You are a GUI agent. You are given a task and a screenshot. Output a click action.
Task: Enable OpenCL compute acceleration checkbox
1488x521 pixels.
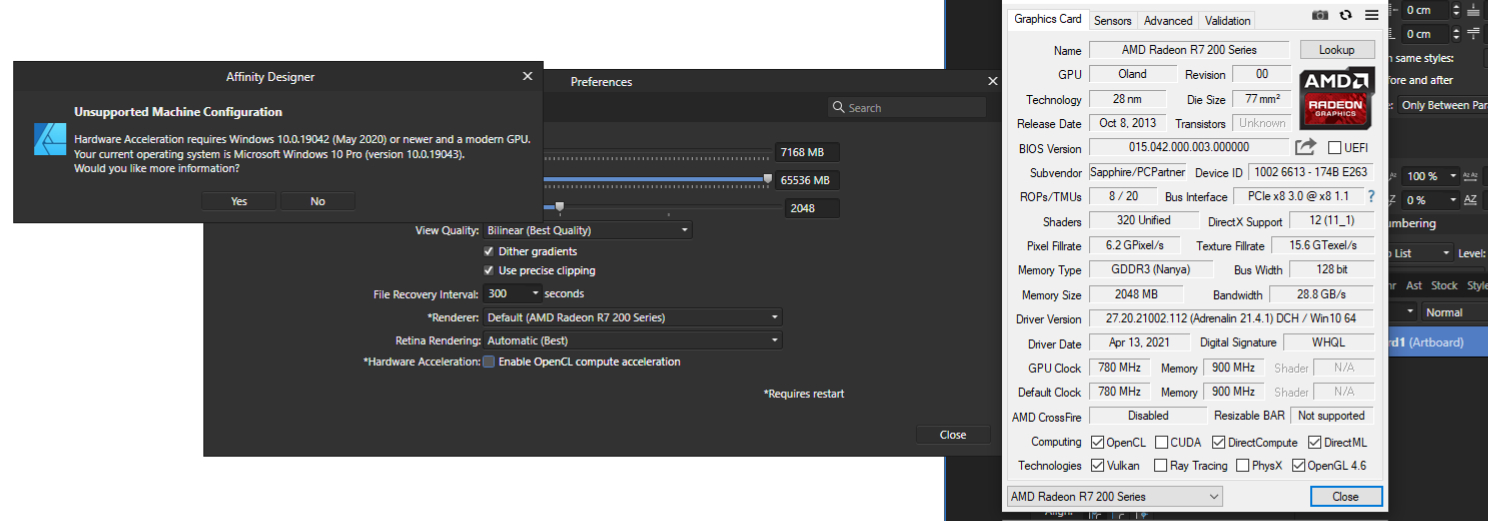[x=489, y=362]
